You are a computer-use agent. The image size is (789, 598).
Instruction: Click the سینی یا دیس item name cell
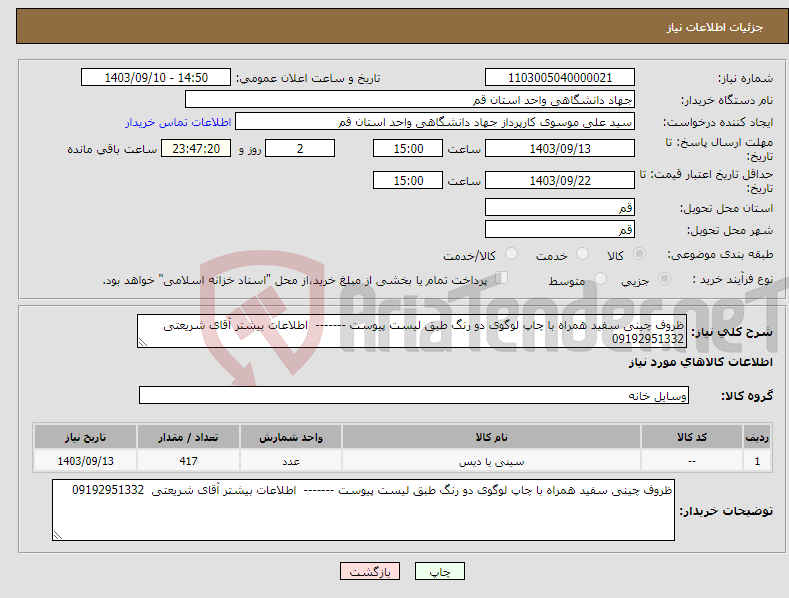[491, 461]
